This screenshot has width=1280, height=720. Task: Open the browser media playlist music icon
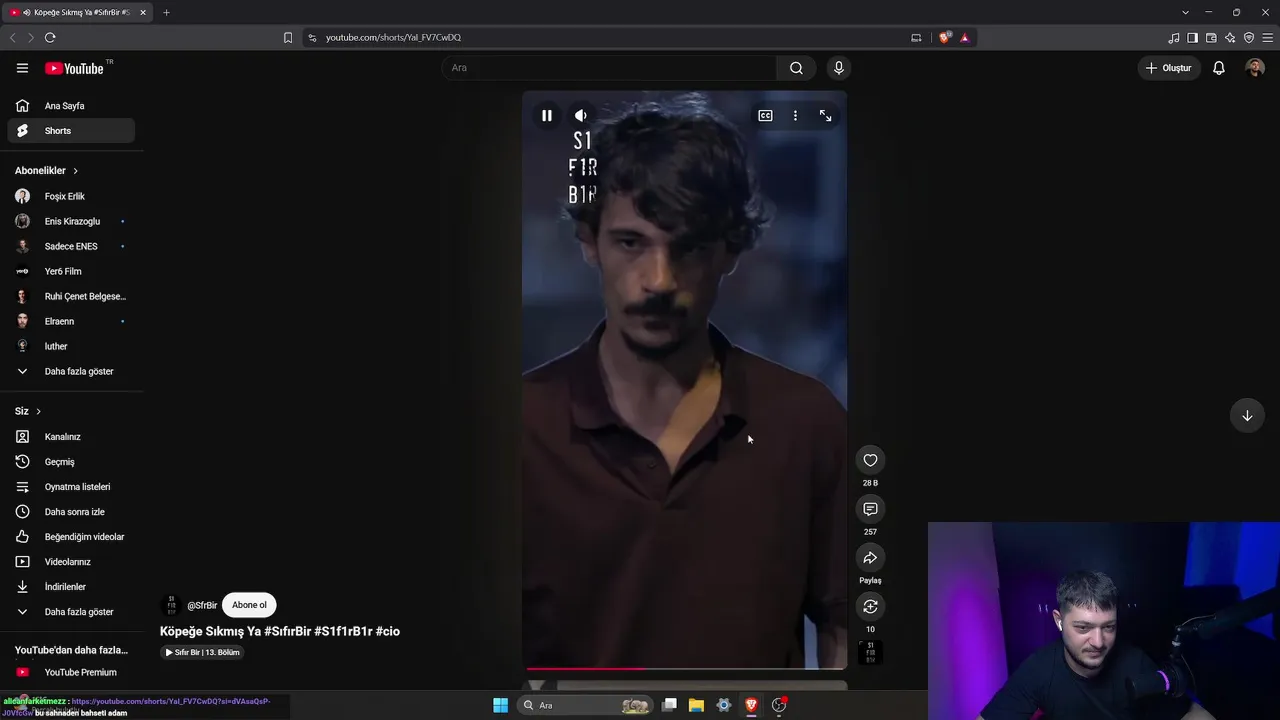(1174, 38)
